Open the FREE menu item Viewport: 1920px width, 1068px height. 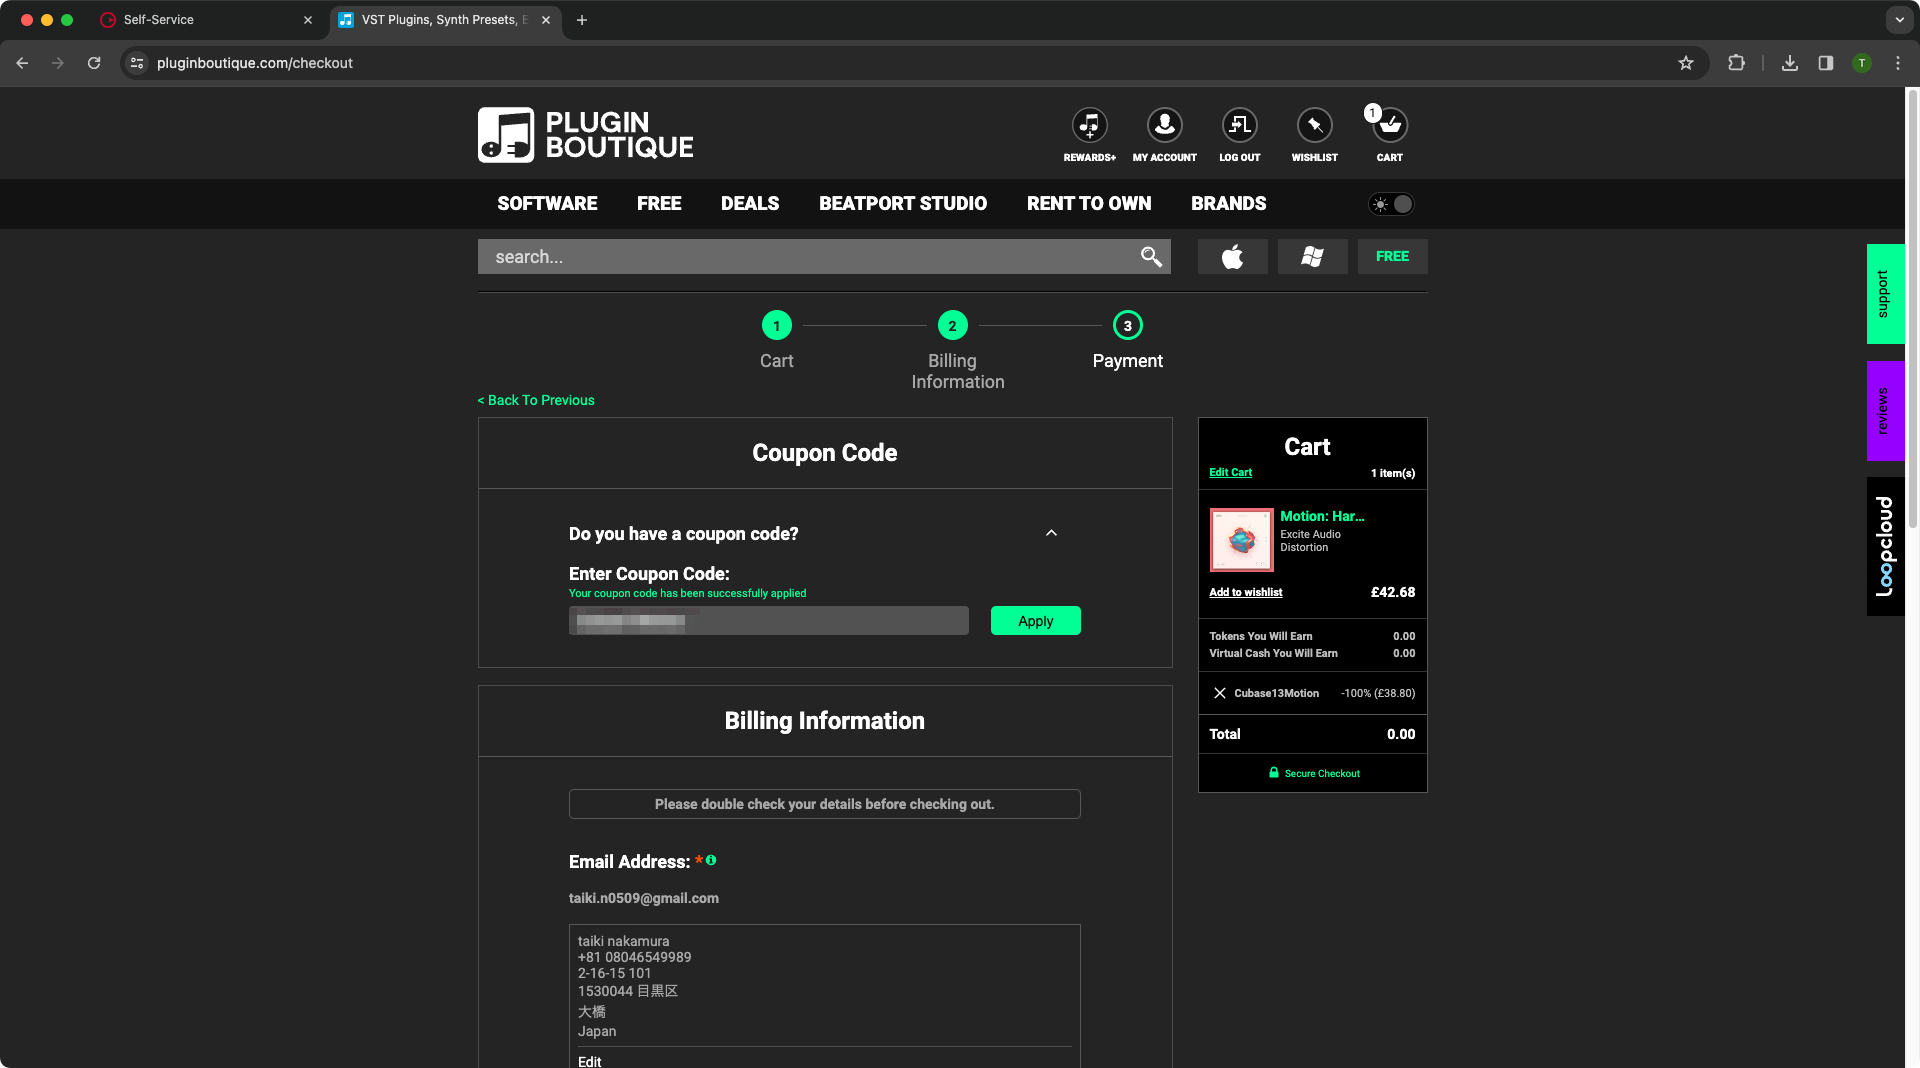coord(659,204)
